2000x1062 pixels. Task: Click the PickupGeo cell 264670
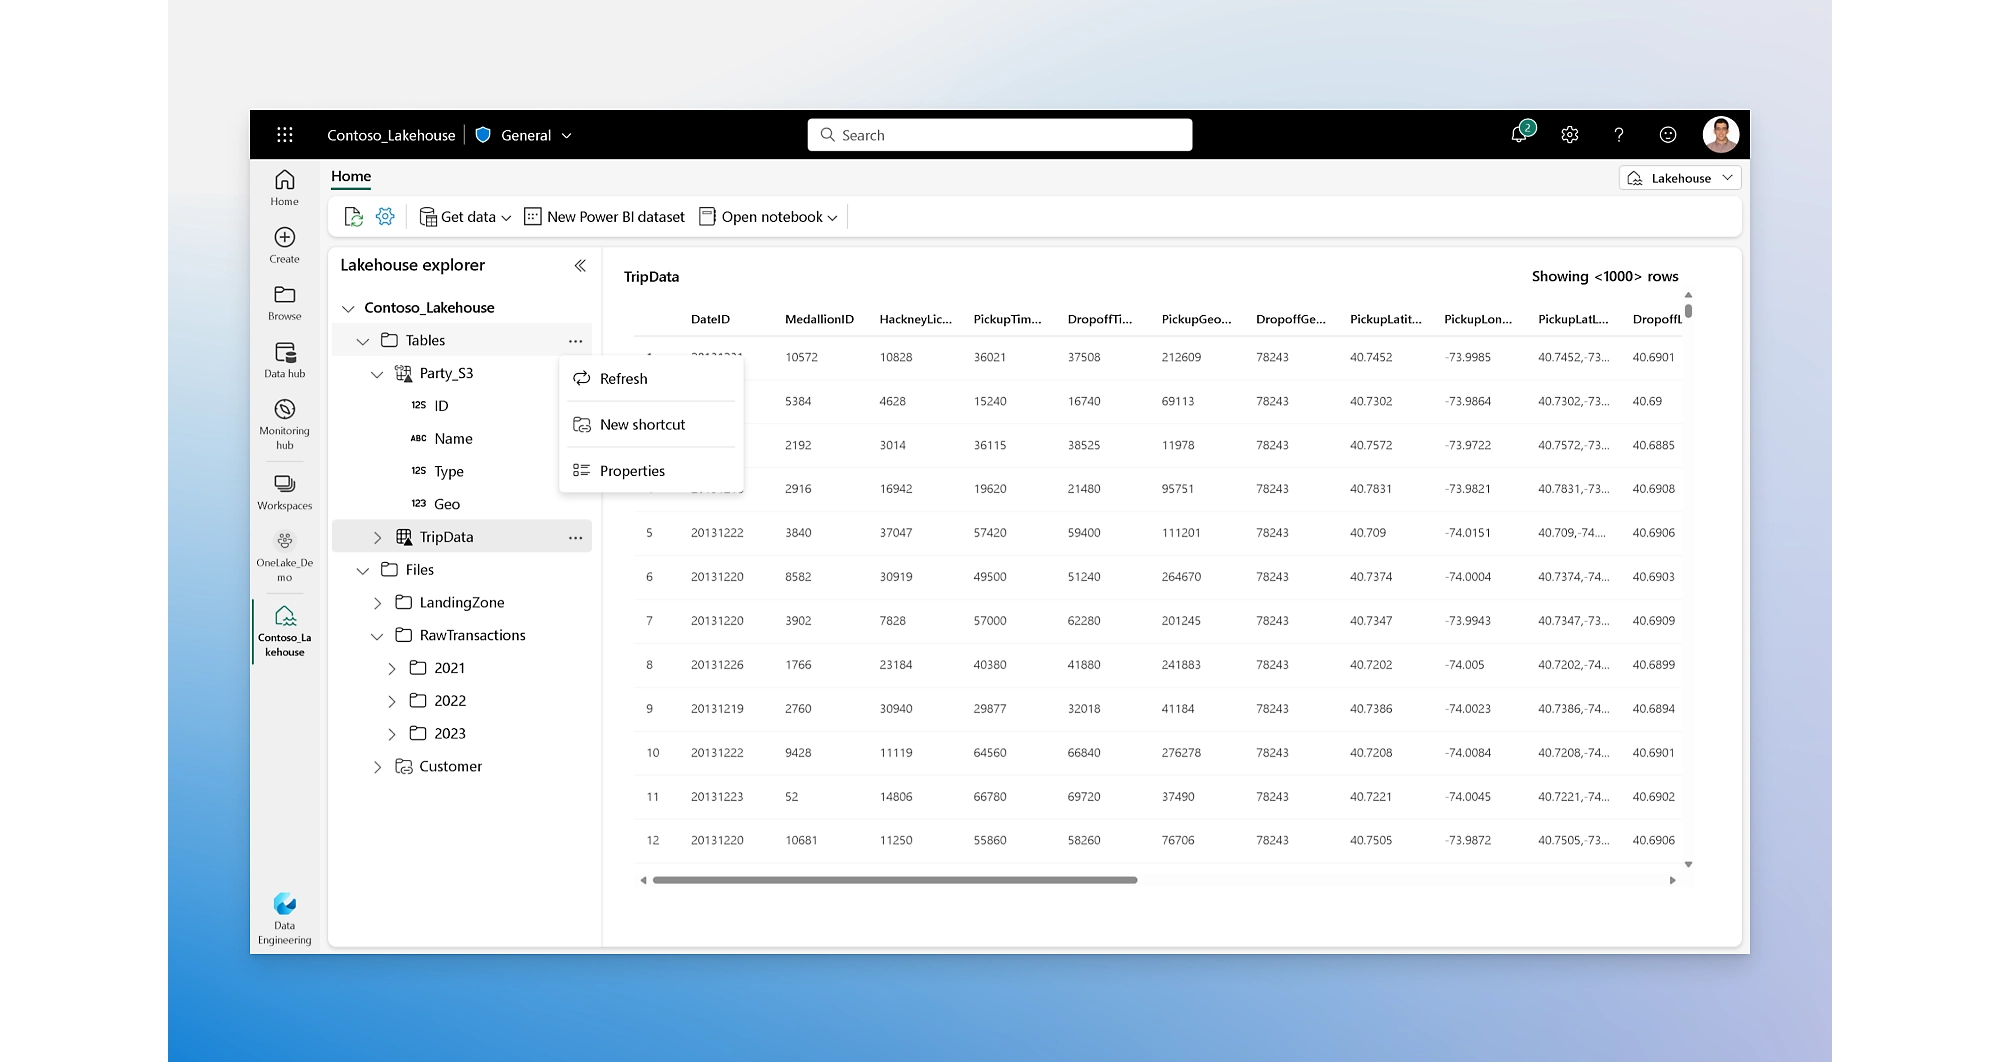point(1180,577)
